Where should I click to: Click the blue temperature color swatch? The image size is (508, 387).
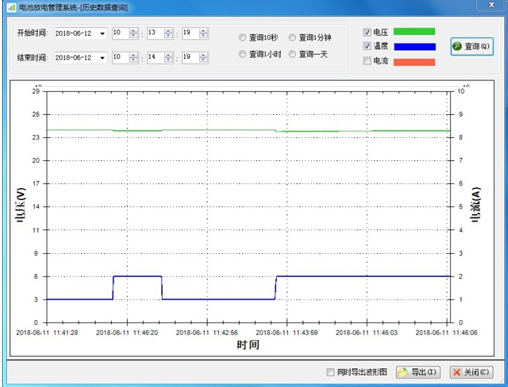pos(415,47)
